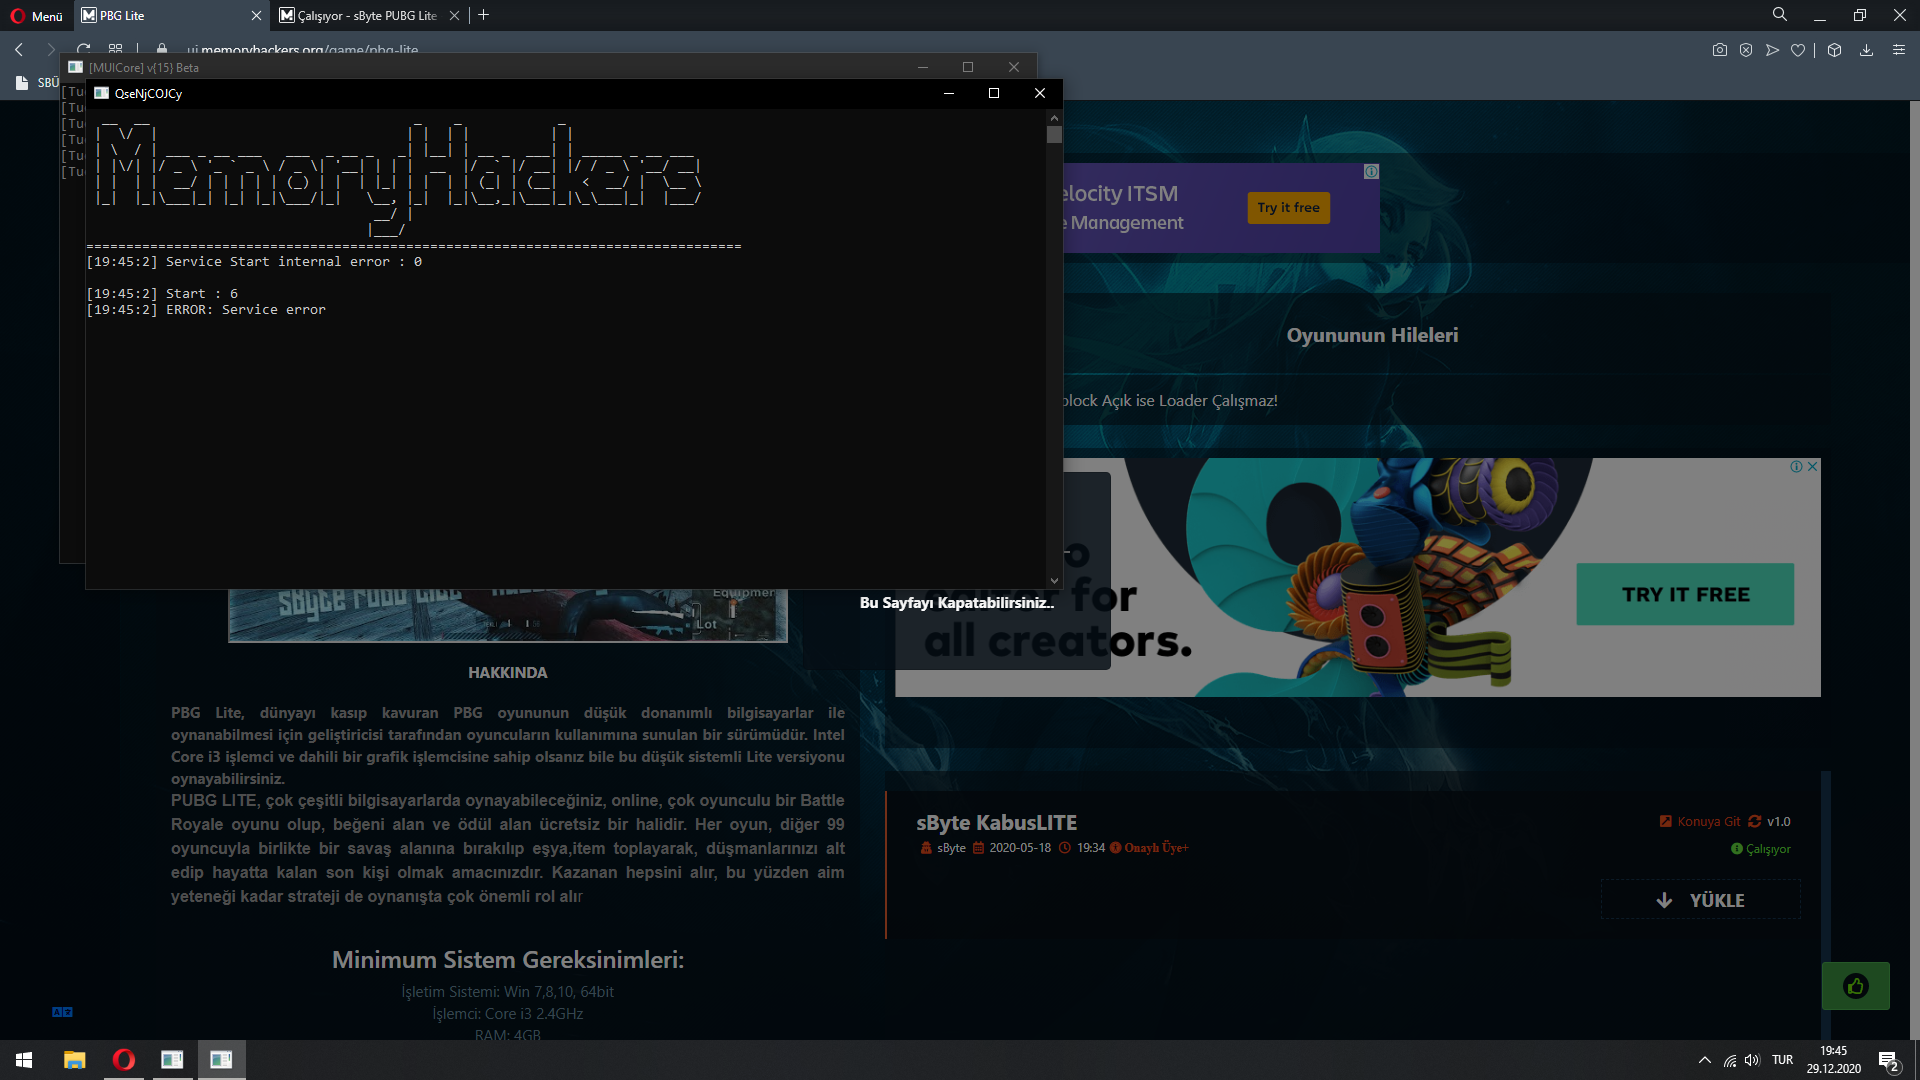
Task: Click the send (My Flow) arrow icon
Action: click(x=1772, y=50)
